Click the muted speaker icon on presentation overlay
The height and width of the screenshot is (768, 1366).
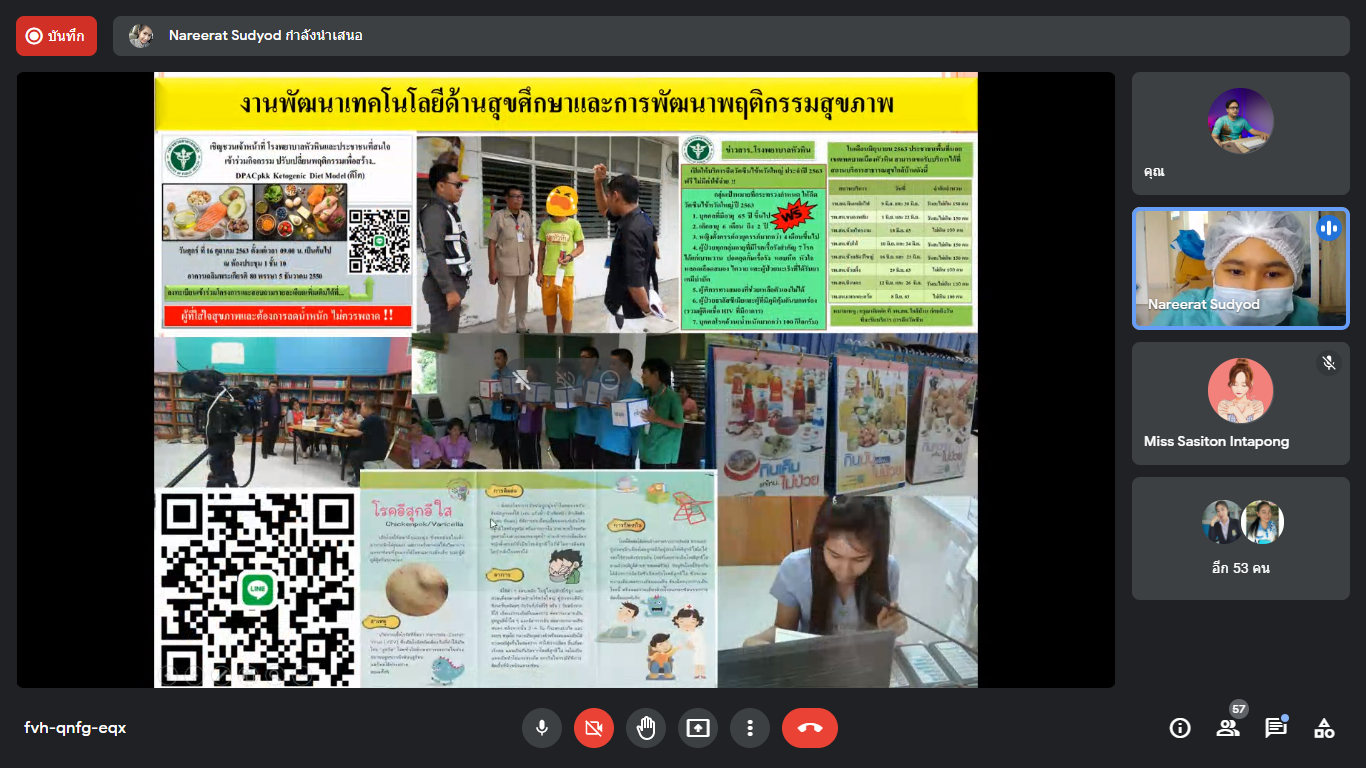pyautogui.click(x=565, y=379)
